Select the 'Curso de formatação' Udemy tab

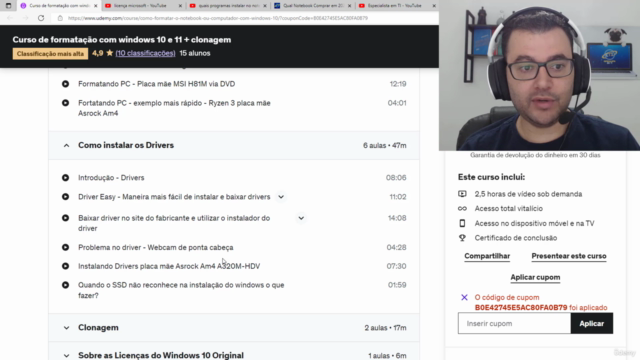(56, 6)
